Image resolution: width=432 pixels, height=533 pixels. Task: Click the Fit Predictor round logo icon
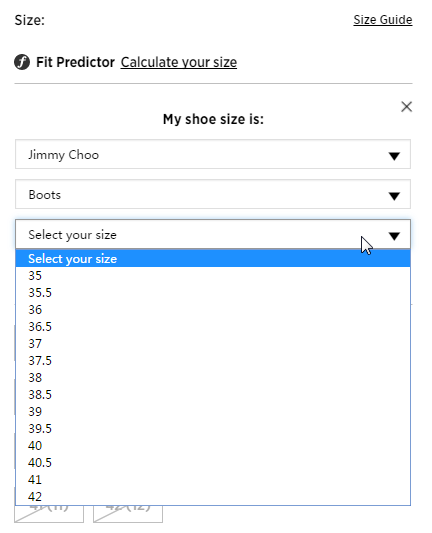22,62
